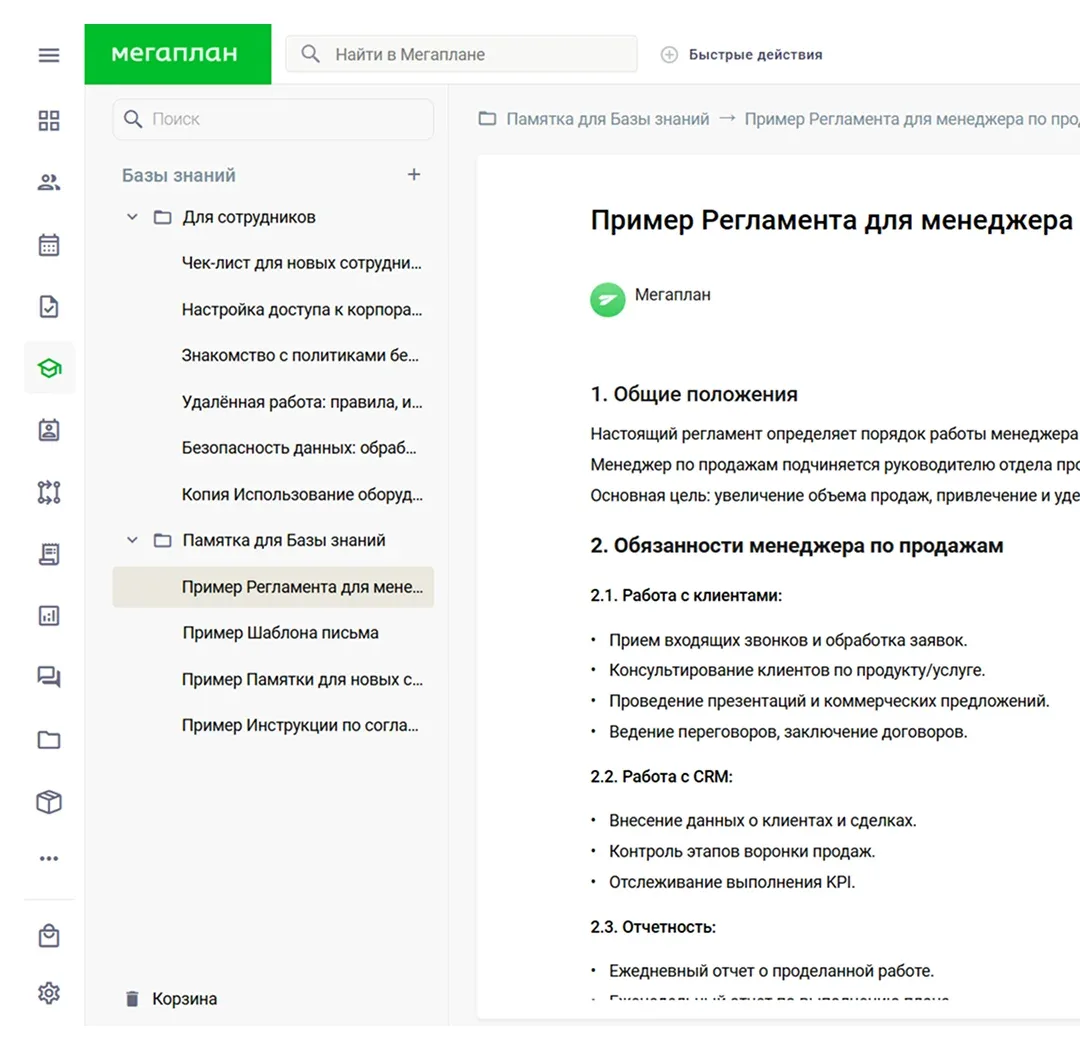
Task: Select Памятка для Базы знаний folder
Action: (283, 540)
